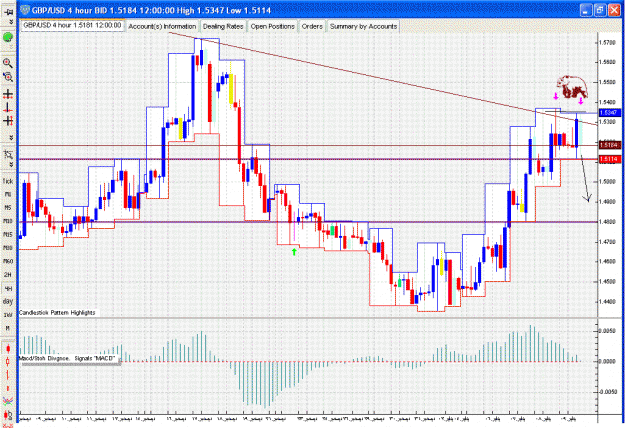Open the Account(s) Information tab
Screen dimensions: 625x428
162,26
